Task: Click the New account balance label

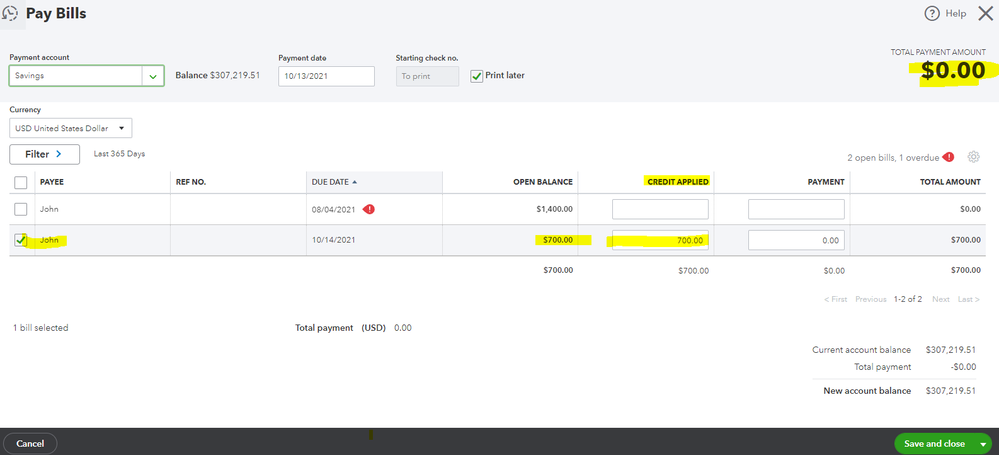Action: (867, 391)
